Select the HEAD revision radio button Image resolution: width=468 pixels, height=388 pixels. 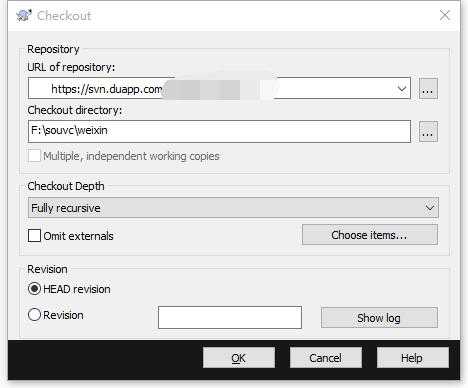[x=34, y=289]
